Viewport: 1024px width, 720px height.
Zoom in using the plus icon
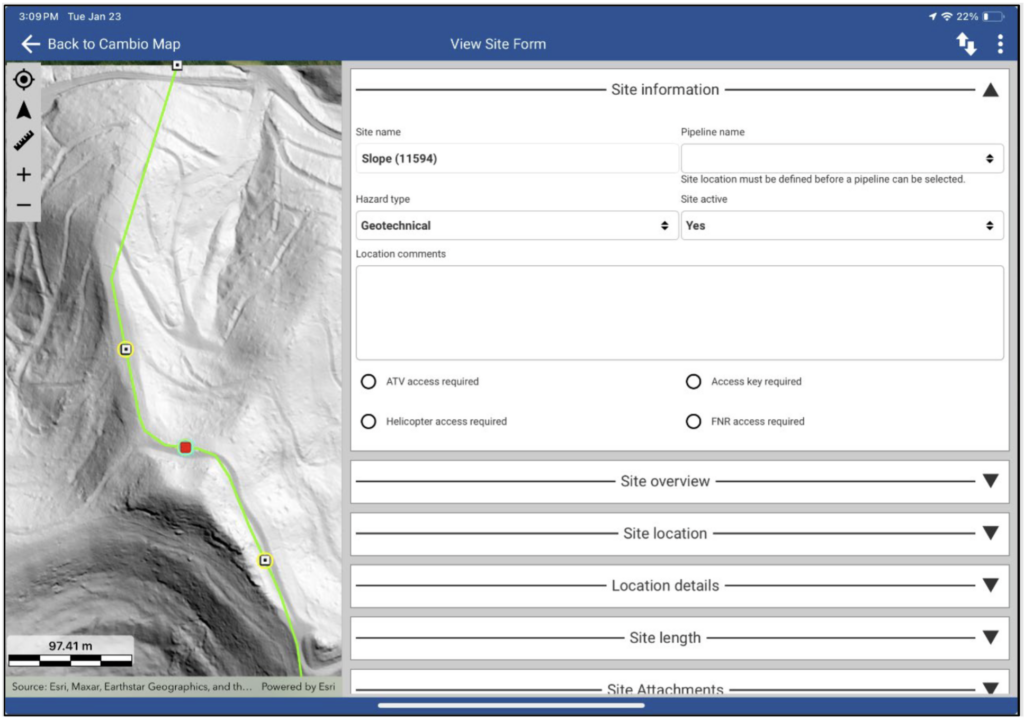(23, 173)
